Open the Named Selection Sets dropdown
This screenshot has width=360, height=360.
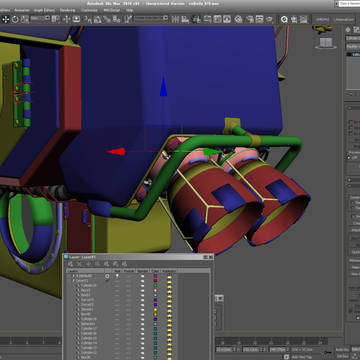151,18
